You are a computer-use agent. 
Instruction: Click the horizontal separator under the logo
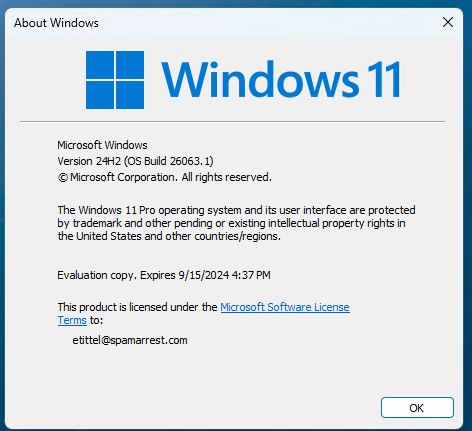click(233, 122)
